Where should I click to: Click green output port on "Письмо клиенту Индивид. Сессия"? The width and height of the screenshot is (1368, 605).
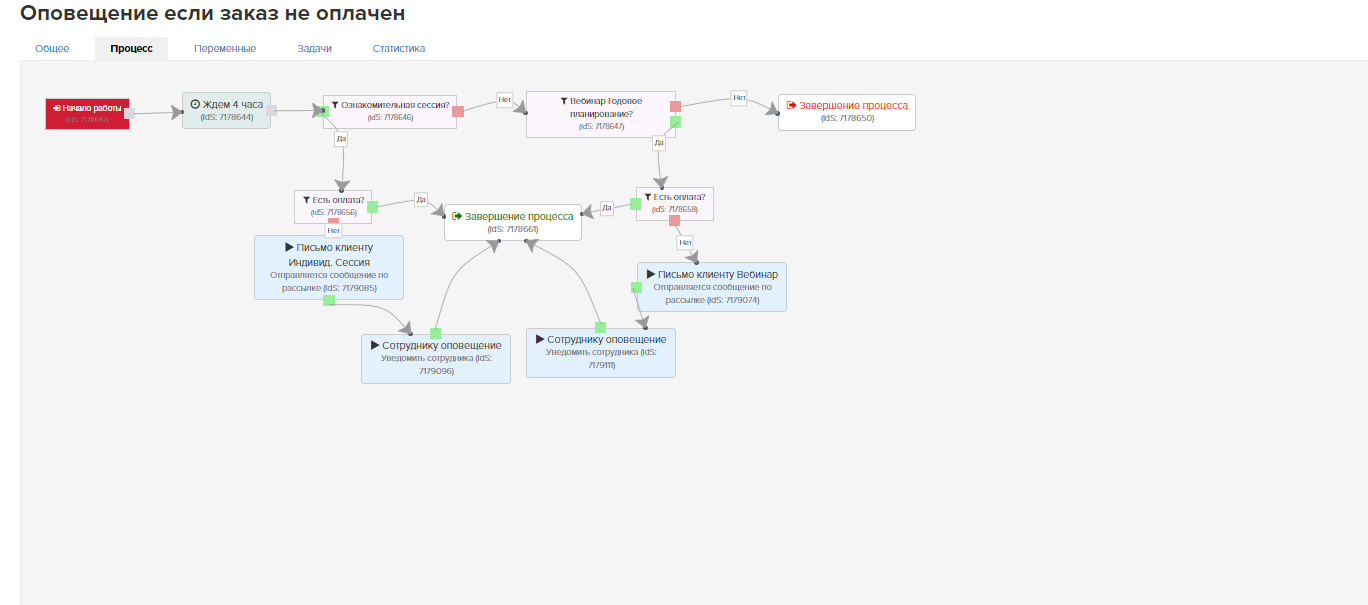coord(329,300)
